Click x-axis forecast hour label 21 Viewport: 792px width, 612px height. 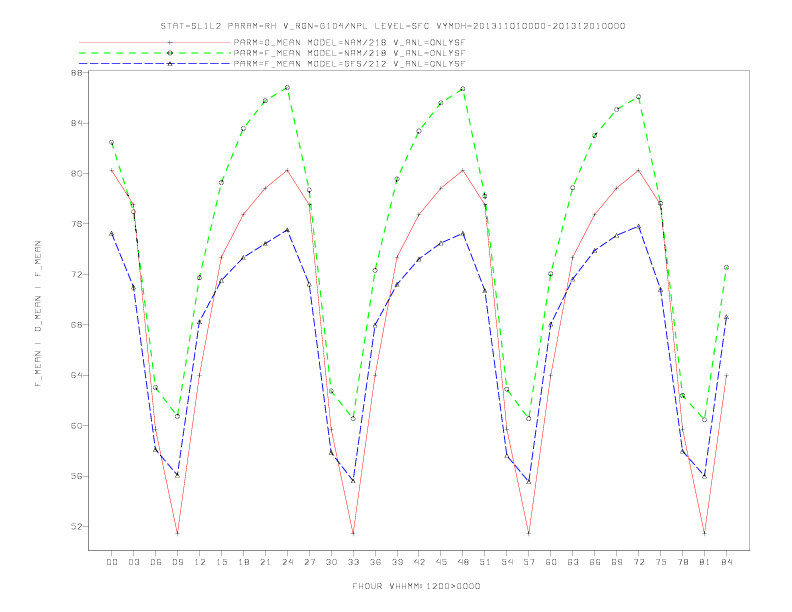click(265, 562)
